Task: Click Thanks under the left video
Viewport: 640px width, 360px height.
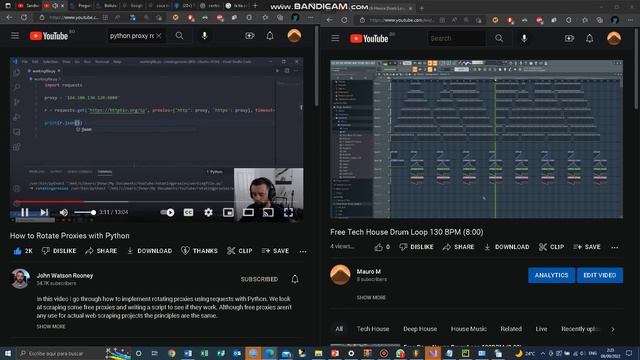Action: tap(199, 251)
